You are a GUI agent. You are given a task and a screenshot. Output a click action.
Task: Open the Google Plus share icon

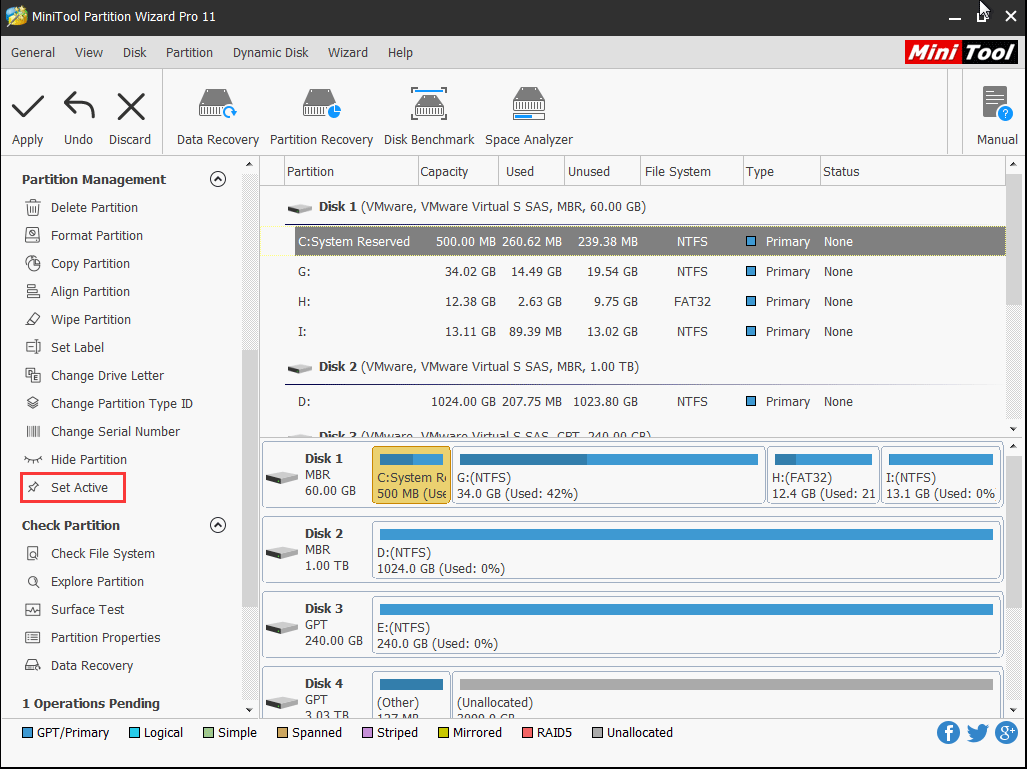(1007, 732)
